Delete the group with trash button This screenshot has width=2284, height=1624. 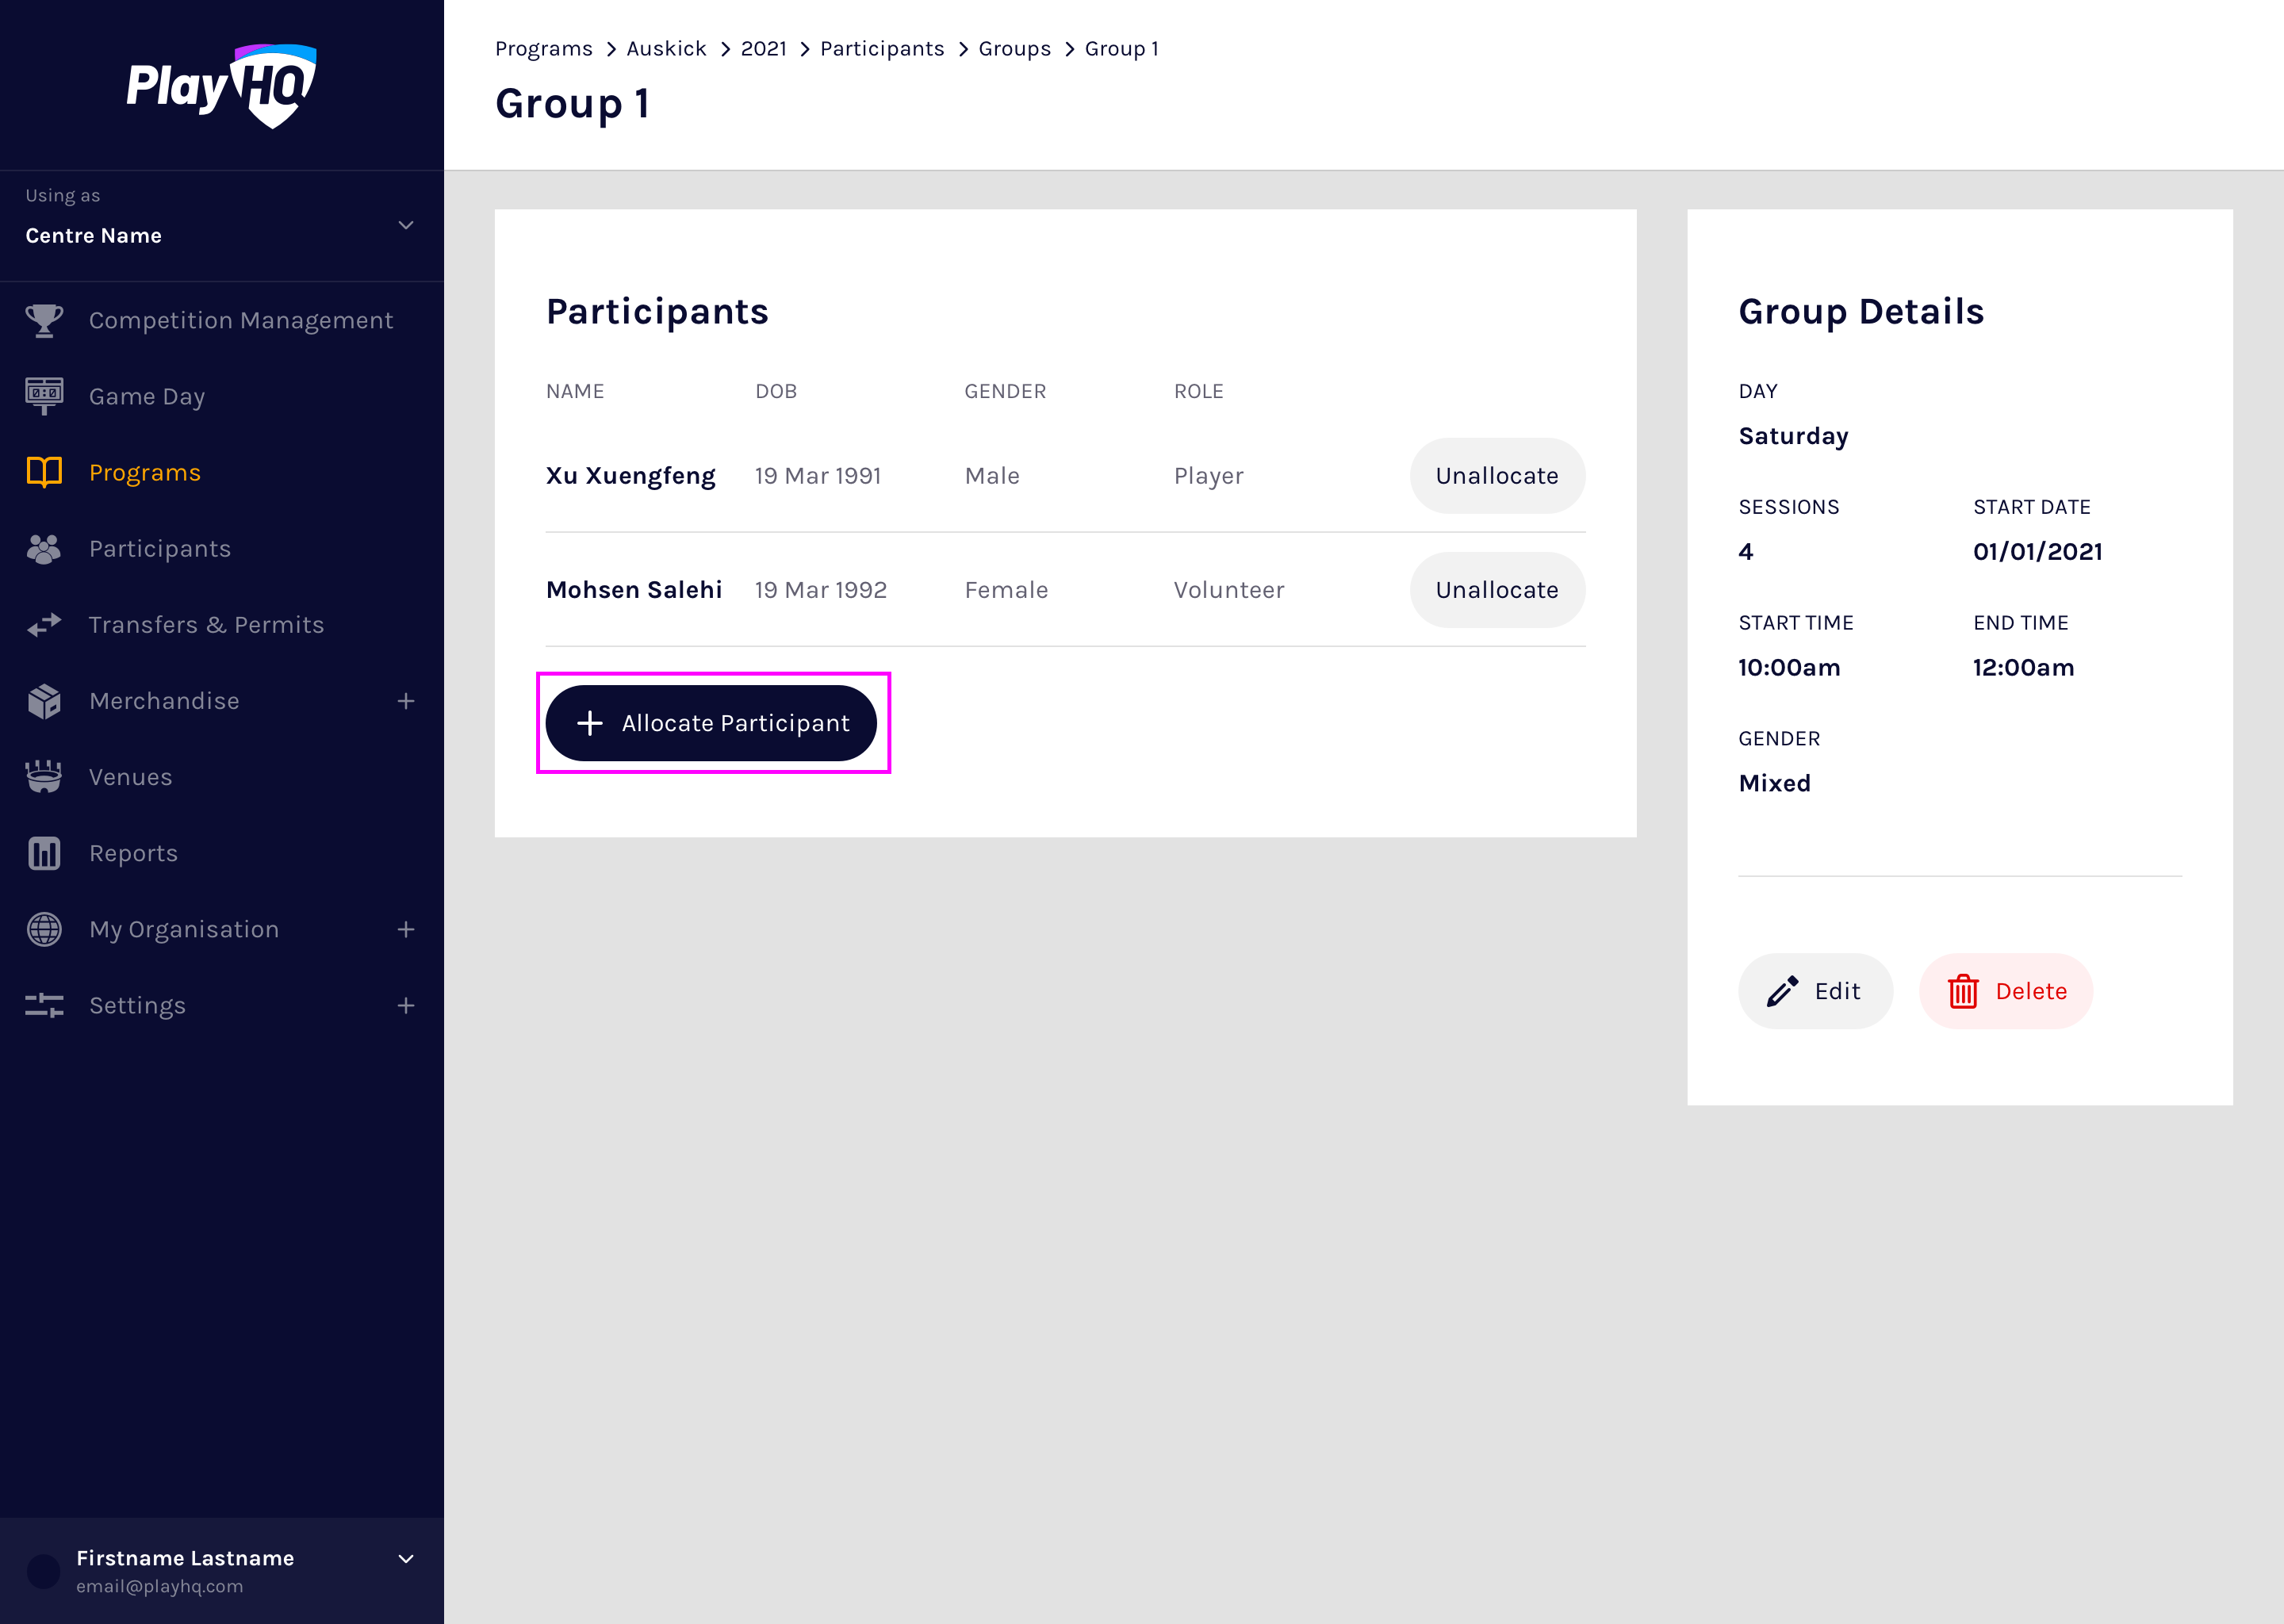[x=2005, y=991]
